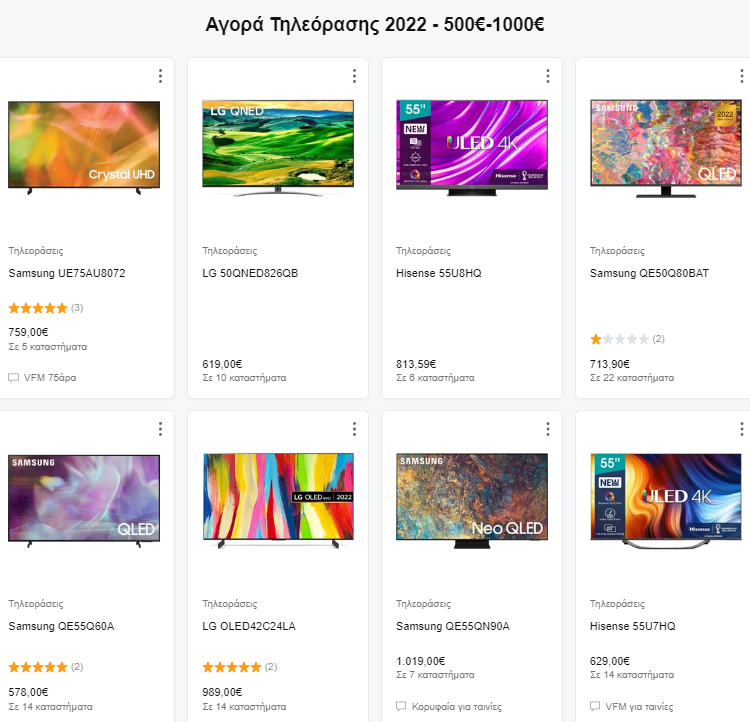Open LG OLED42C24LA product title
Screen dimensions: 750x722
249,626
